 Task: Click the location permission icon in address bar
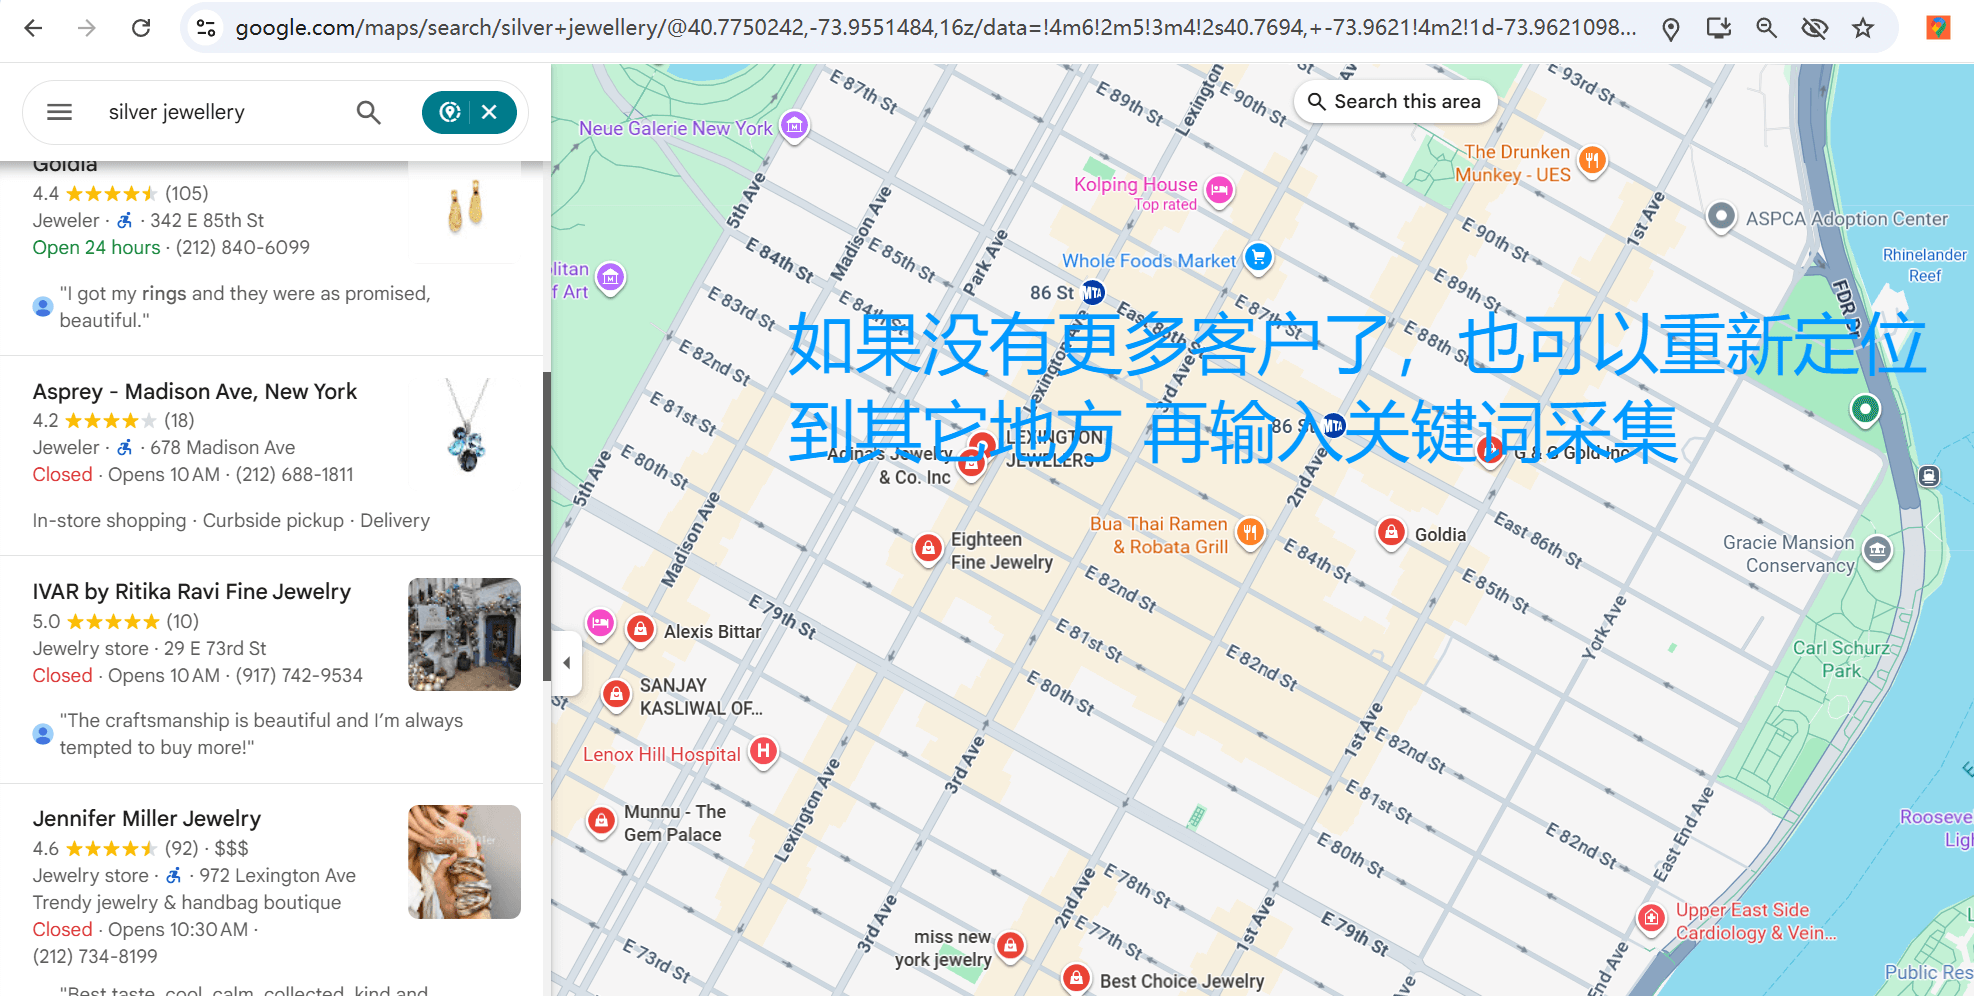[x=1670, y=29]
